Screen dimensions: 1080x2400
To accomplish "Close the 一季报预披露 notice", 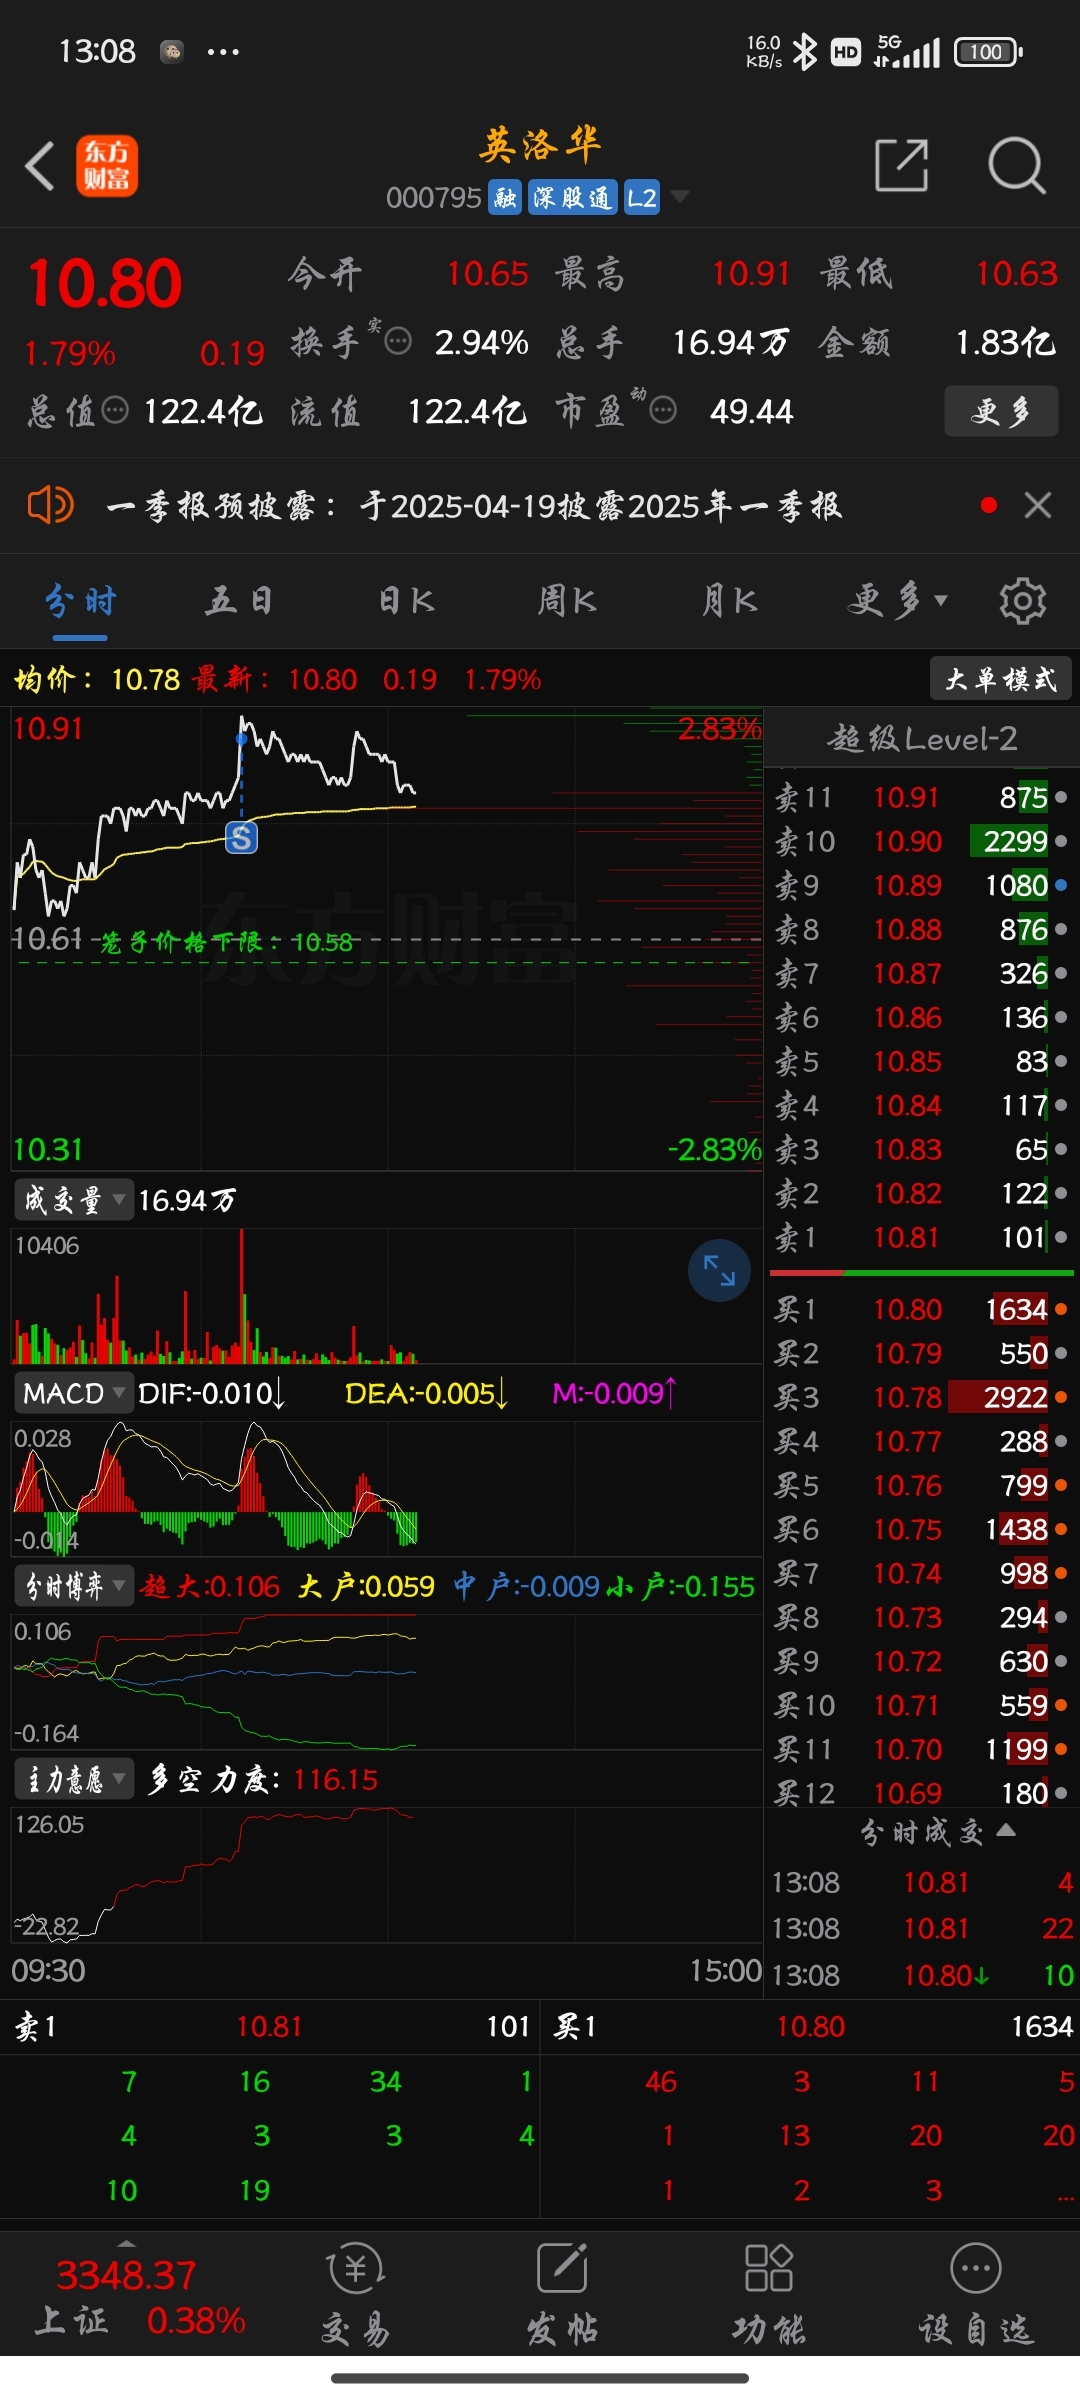I will click(1038, 505).
